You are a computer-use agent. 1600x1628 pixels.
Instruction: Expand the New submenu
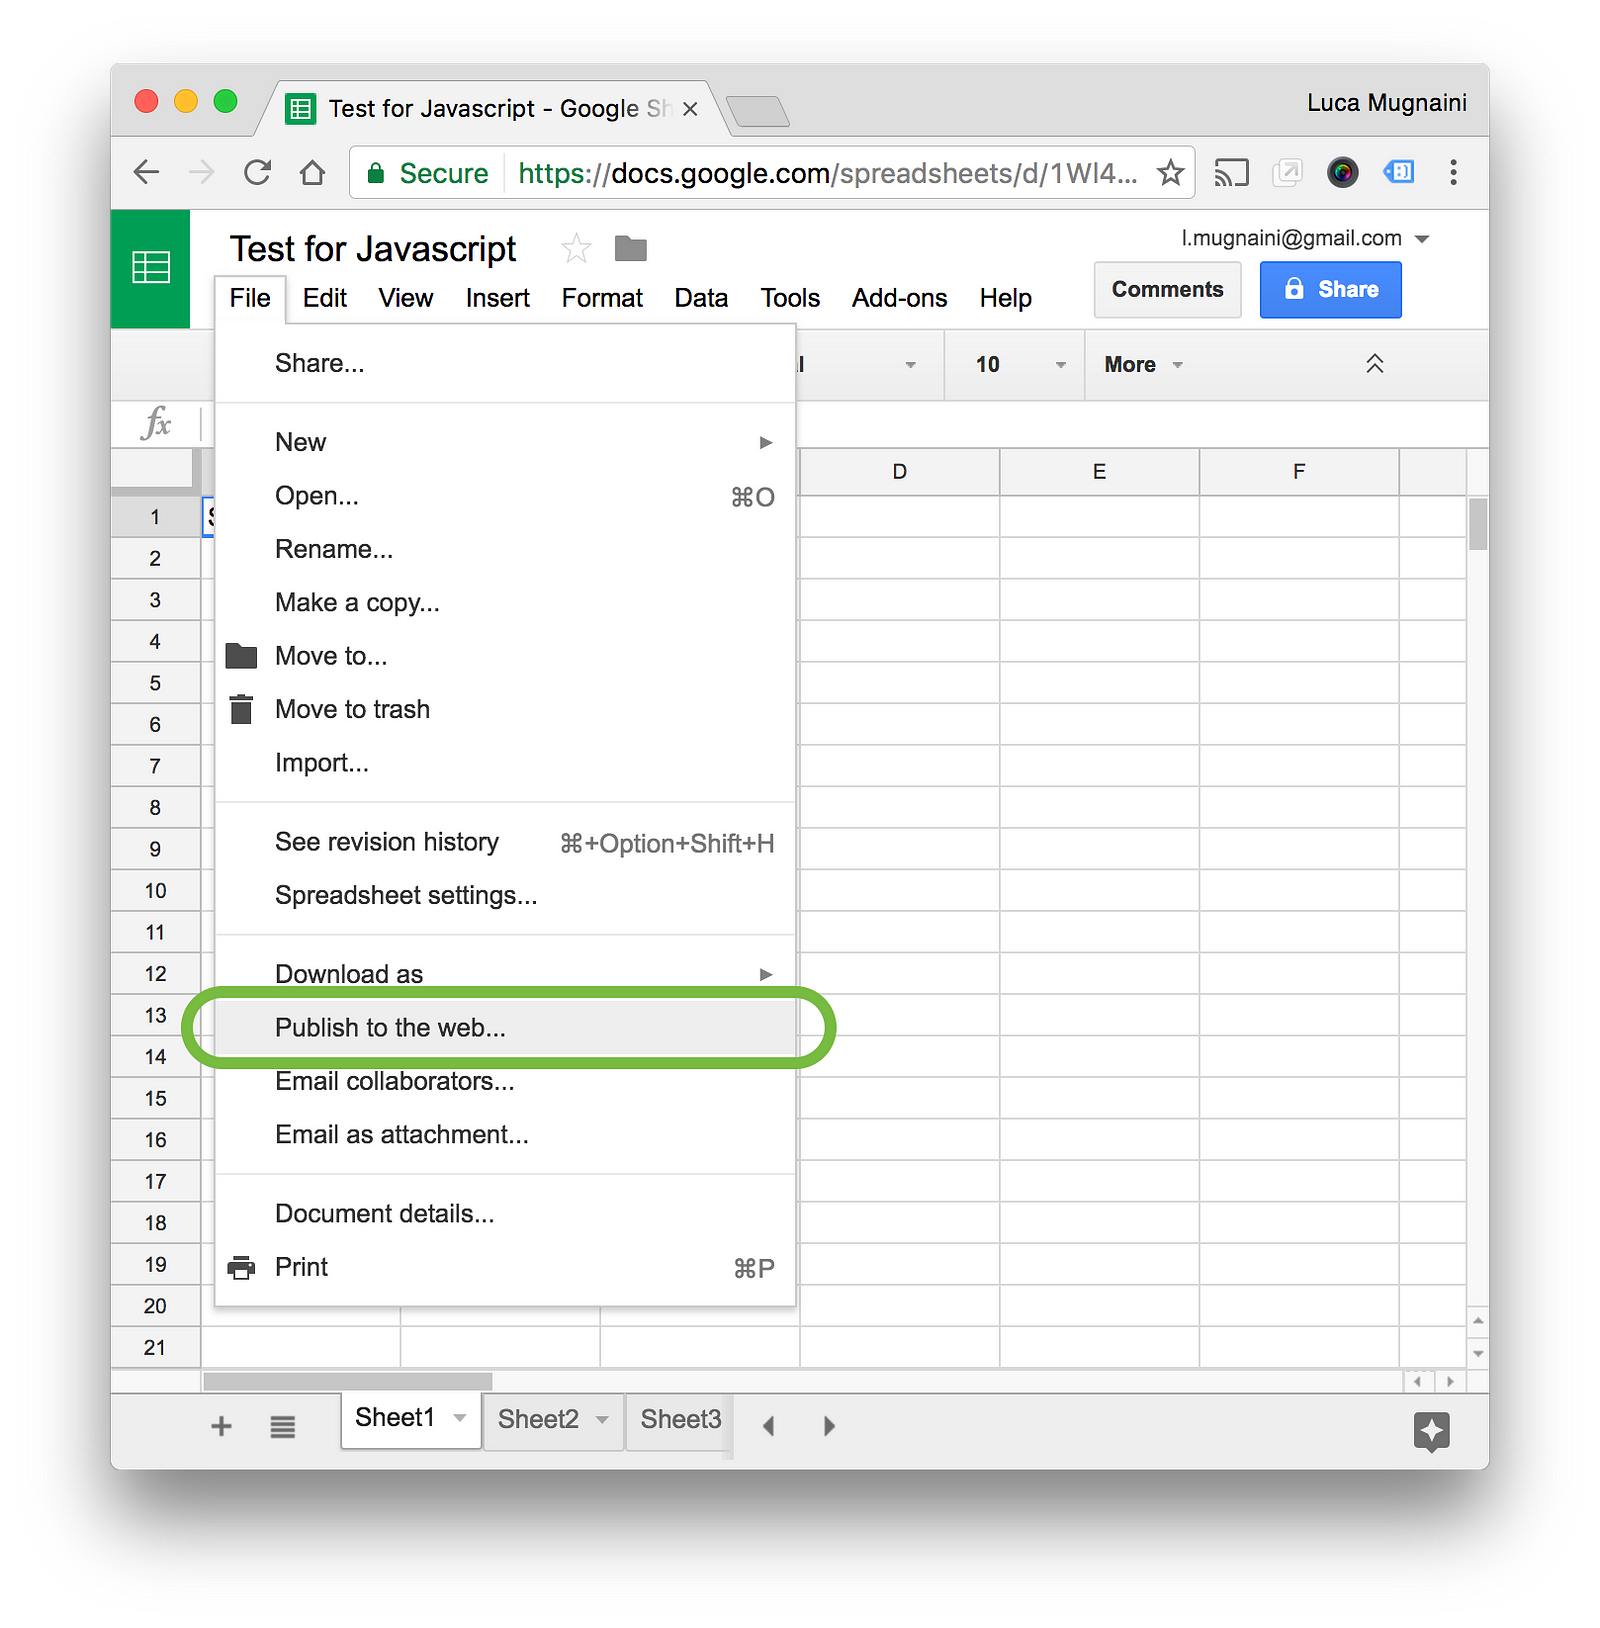[505, 442]
